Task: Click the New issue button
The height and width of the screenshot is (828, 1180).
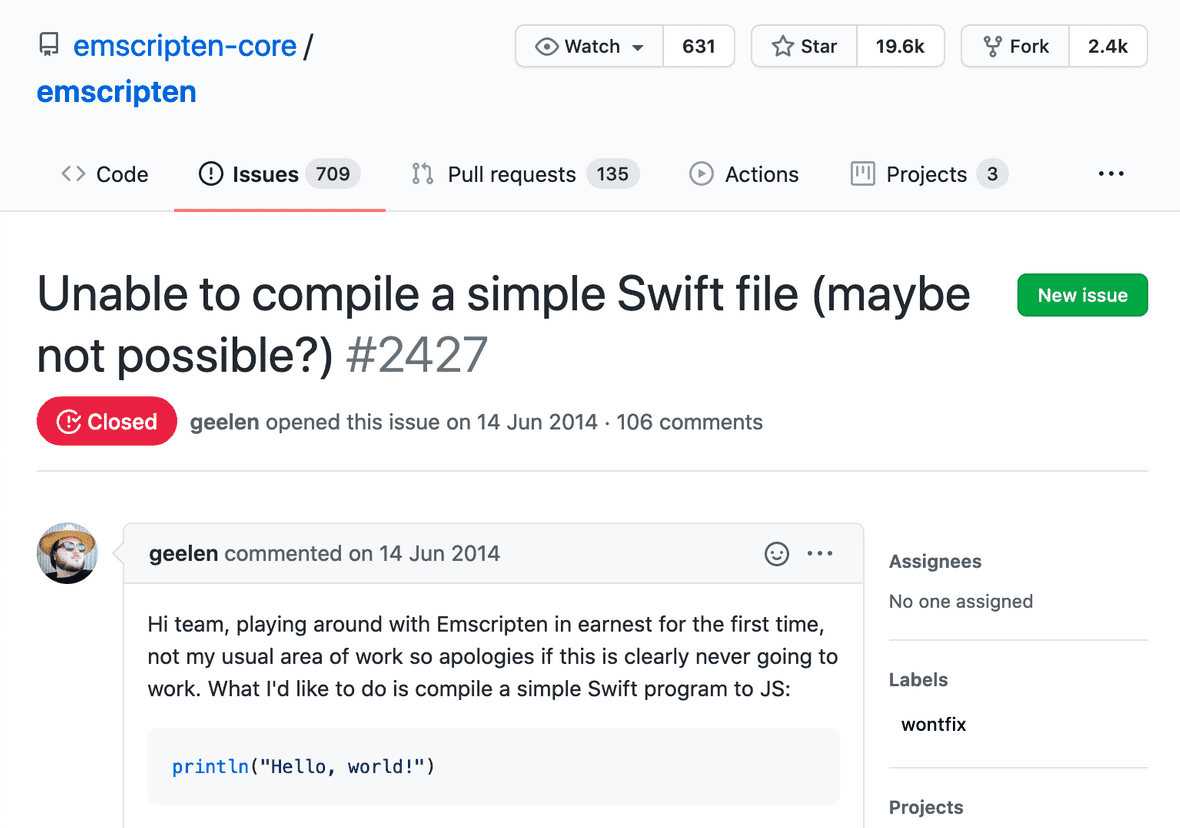Action: tap(1082, 295)
